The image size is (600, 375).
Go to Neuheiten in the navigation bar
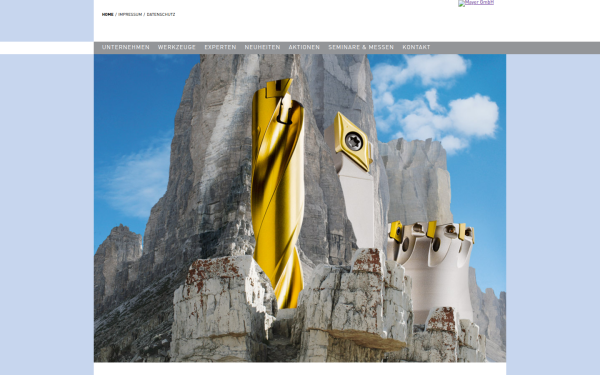pos(262,47)
